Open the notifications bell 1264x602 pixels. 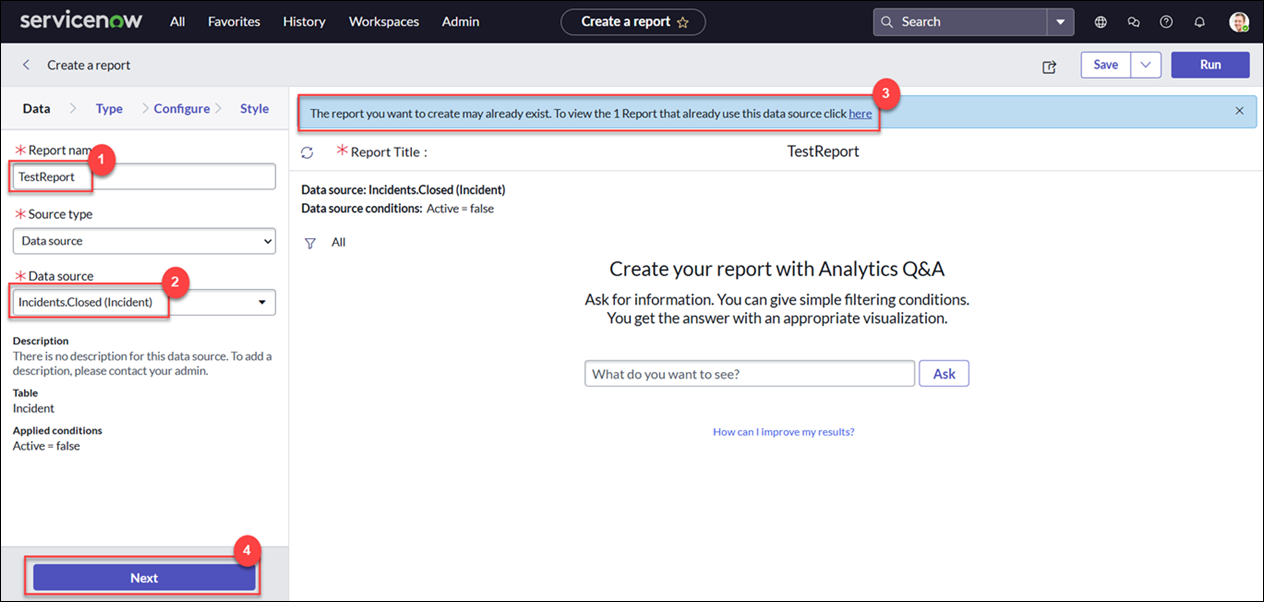tap(1200, 22)
